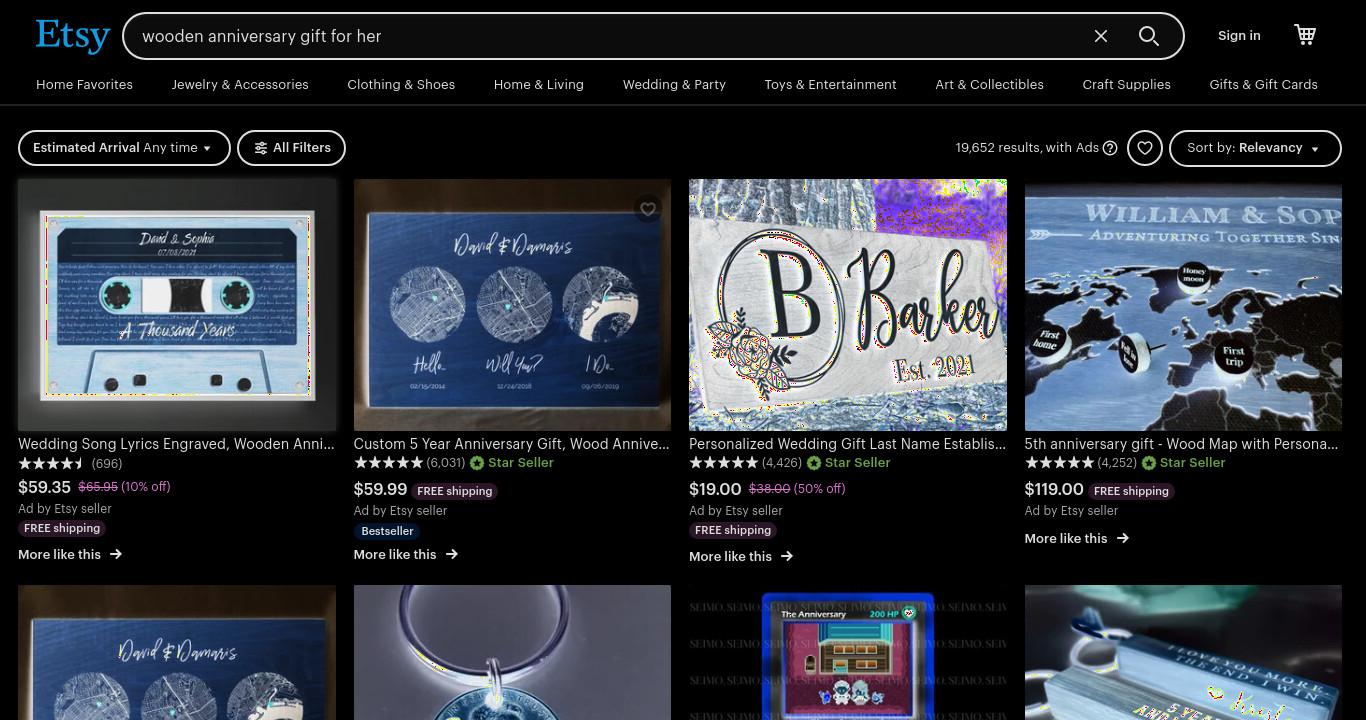The width and height of the screenshot is (1366, 720).
Task: Open 5th anniversary gift Wood Map listing title
Action: (x=1183, y=444)
